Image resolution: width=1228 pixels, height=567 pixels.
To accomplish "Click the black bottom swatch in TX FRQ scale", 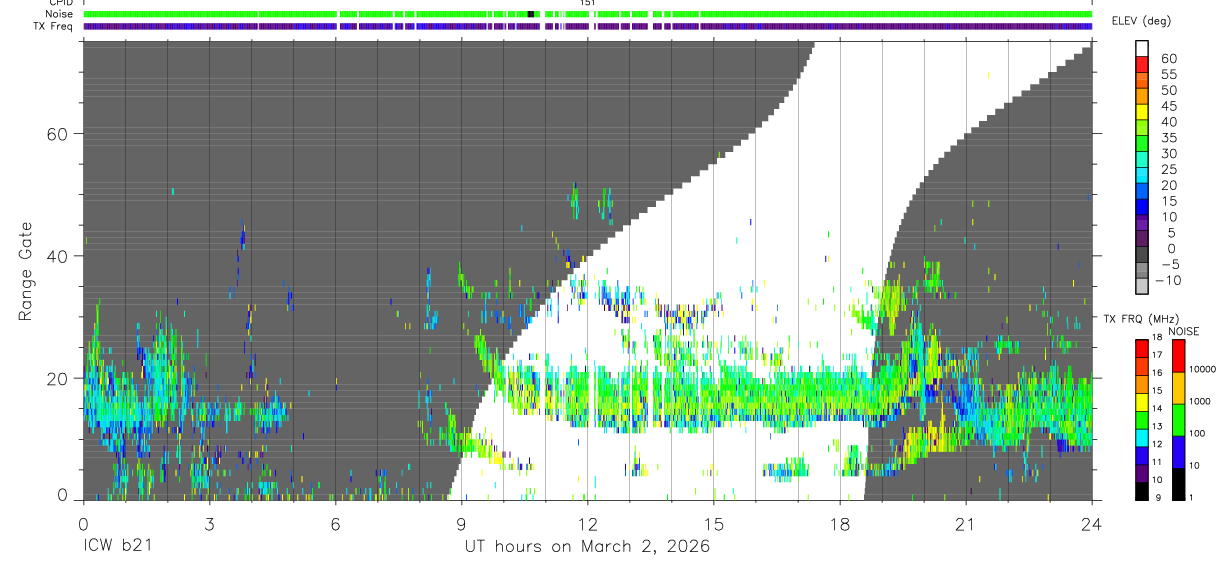I will (x=1142, y=492).
